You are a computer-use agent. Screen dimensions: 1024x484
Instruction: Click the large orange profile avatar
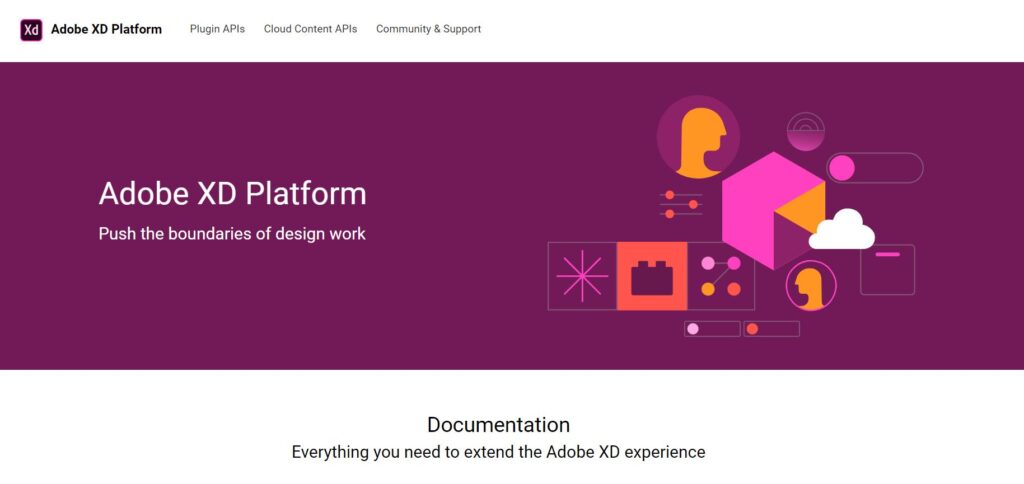(x=698, y=137)
